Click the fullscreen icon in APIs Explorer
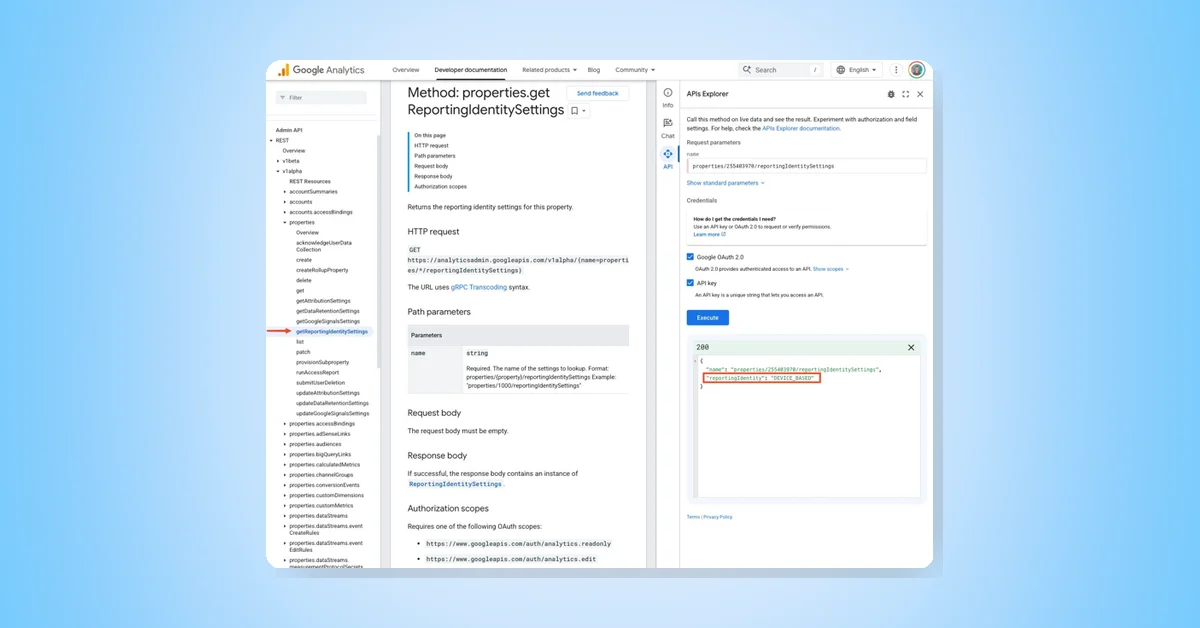 905,94
